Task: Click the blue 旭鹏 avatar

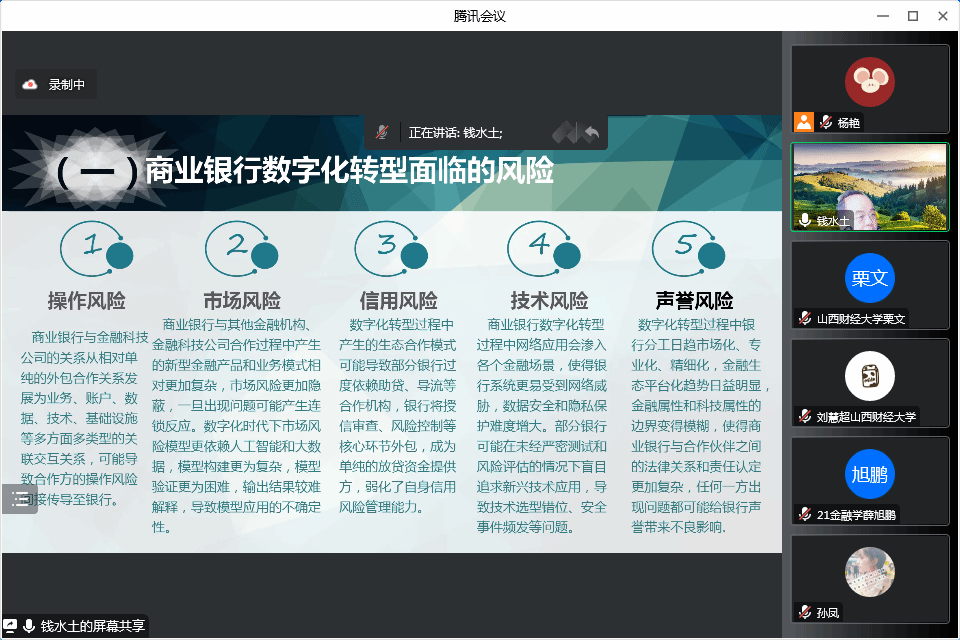Action: click(x=869, y=474)
